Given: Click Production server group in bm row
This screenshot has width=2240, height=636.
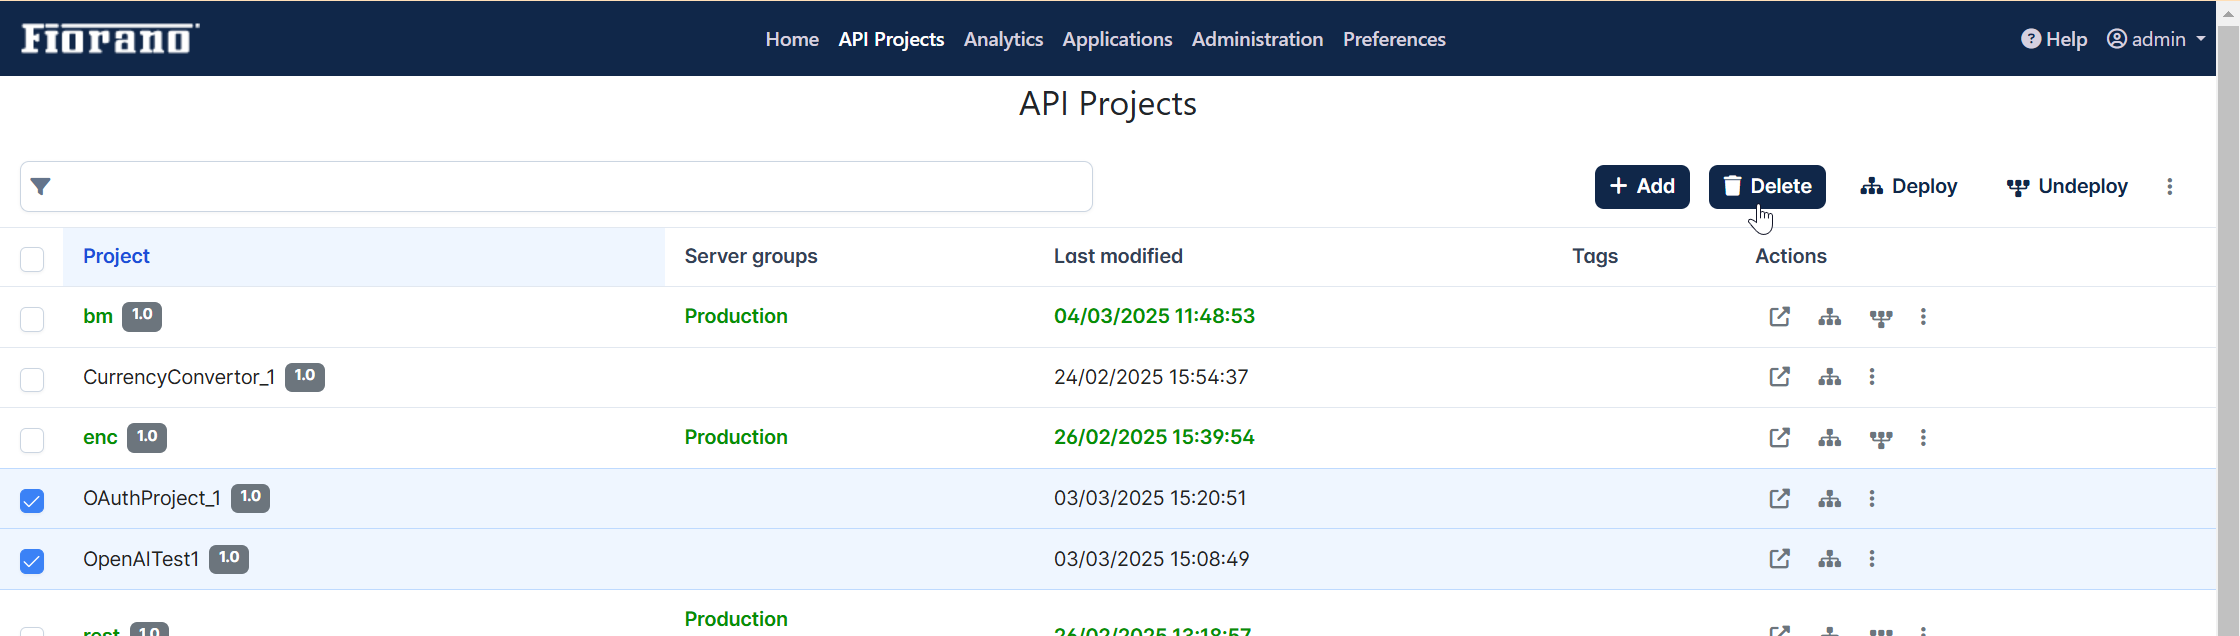Looking at the screenshot, I should (x=736, y=316).
